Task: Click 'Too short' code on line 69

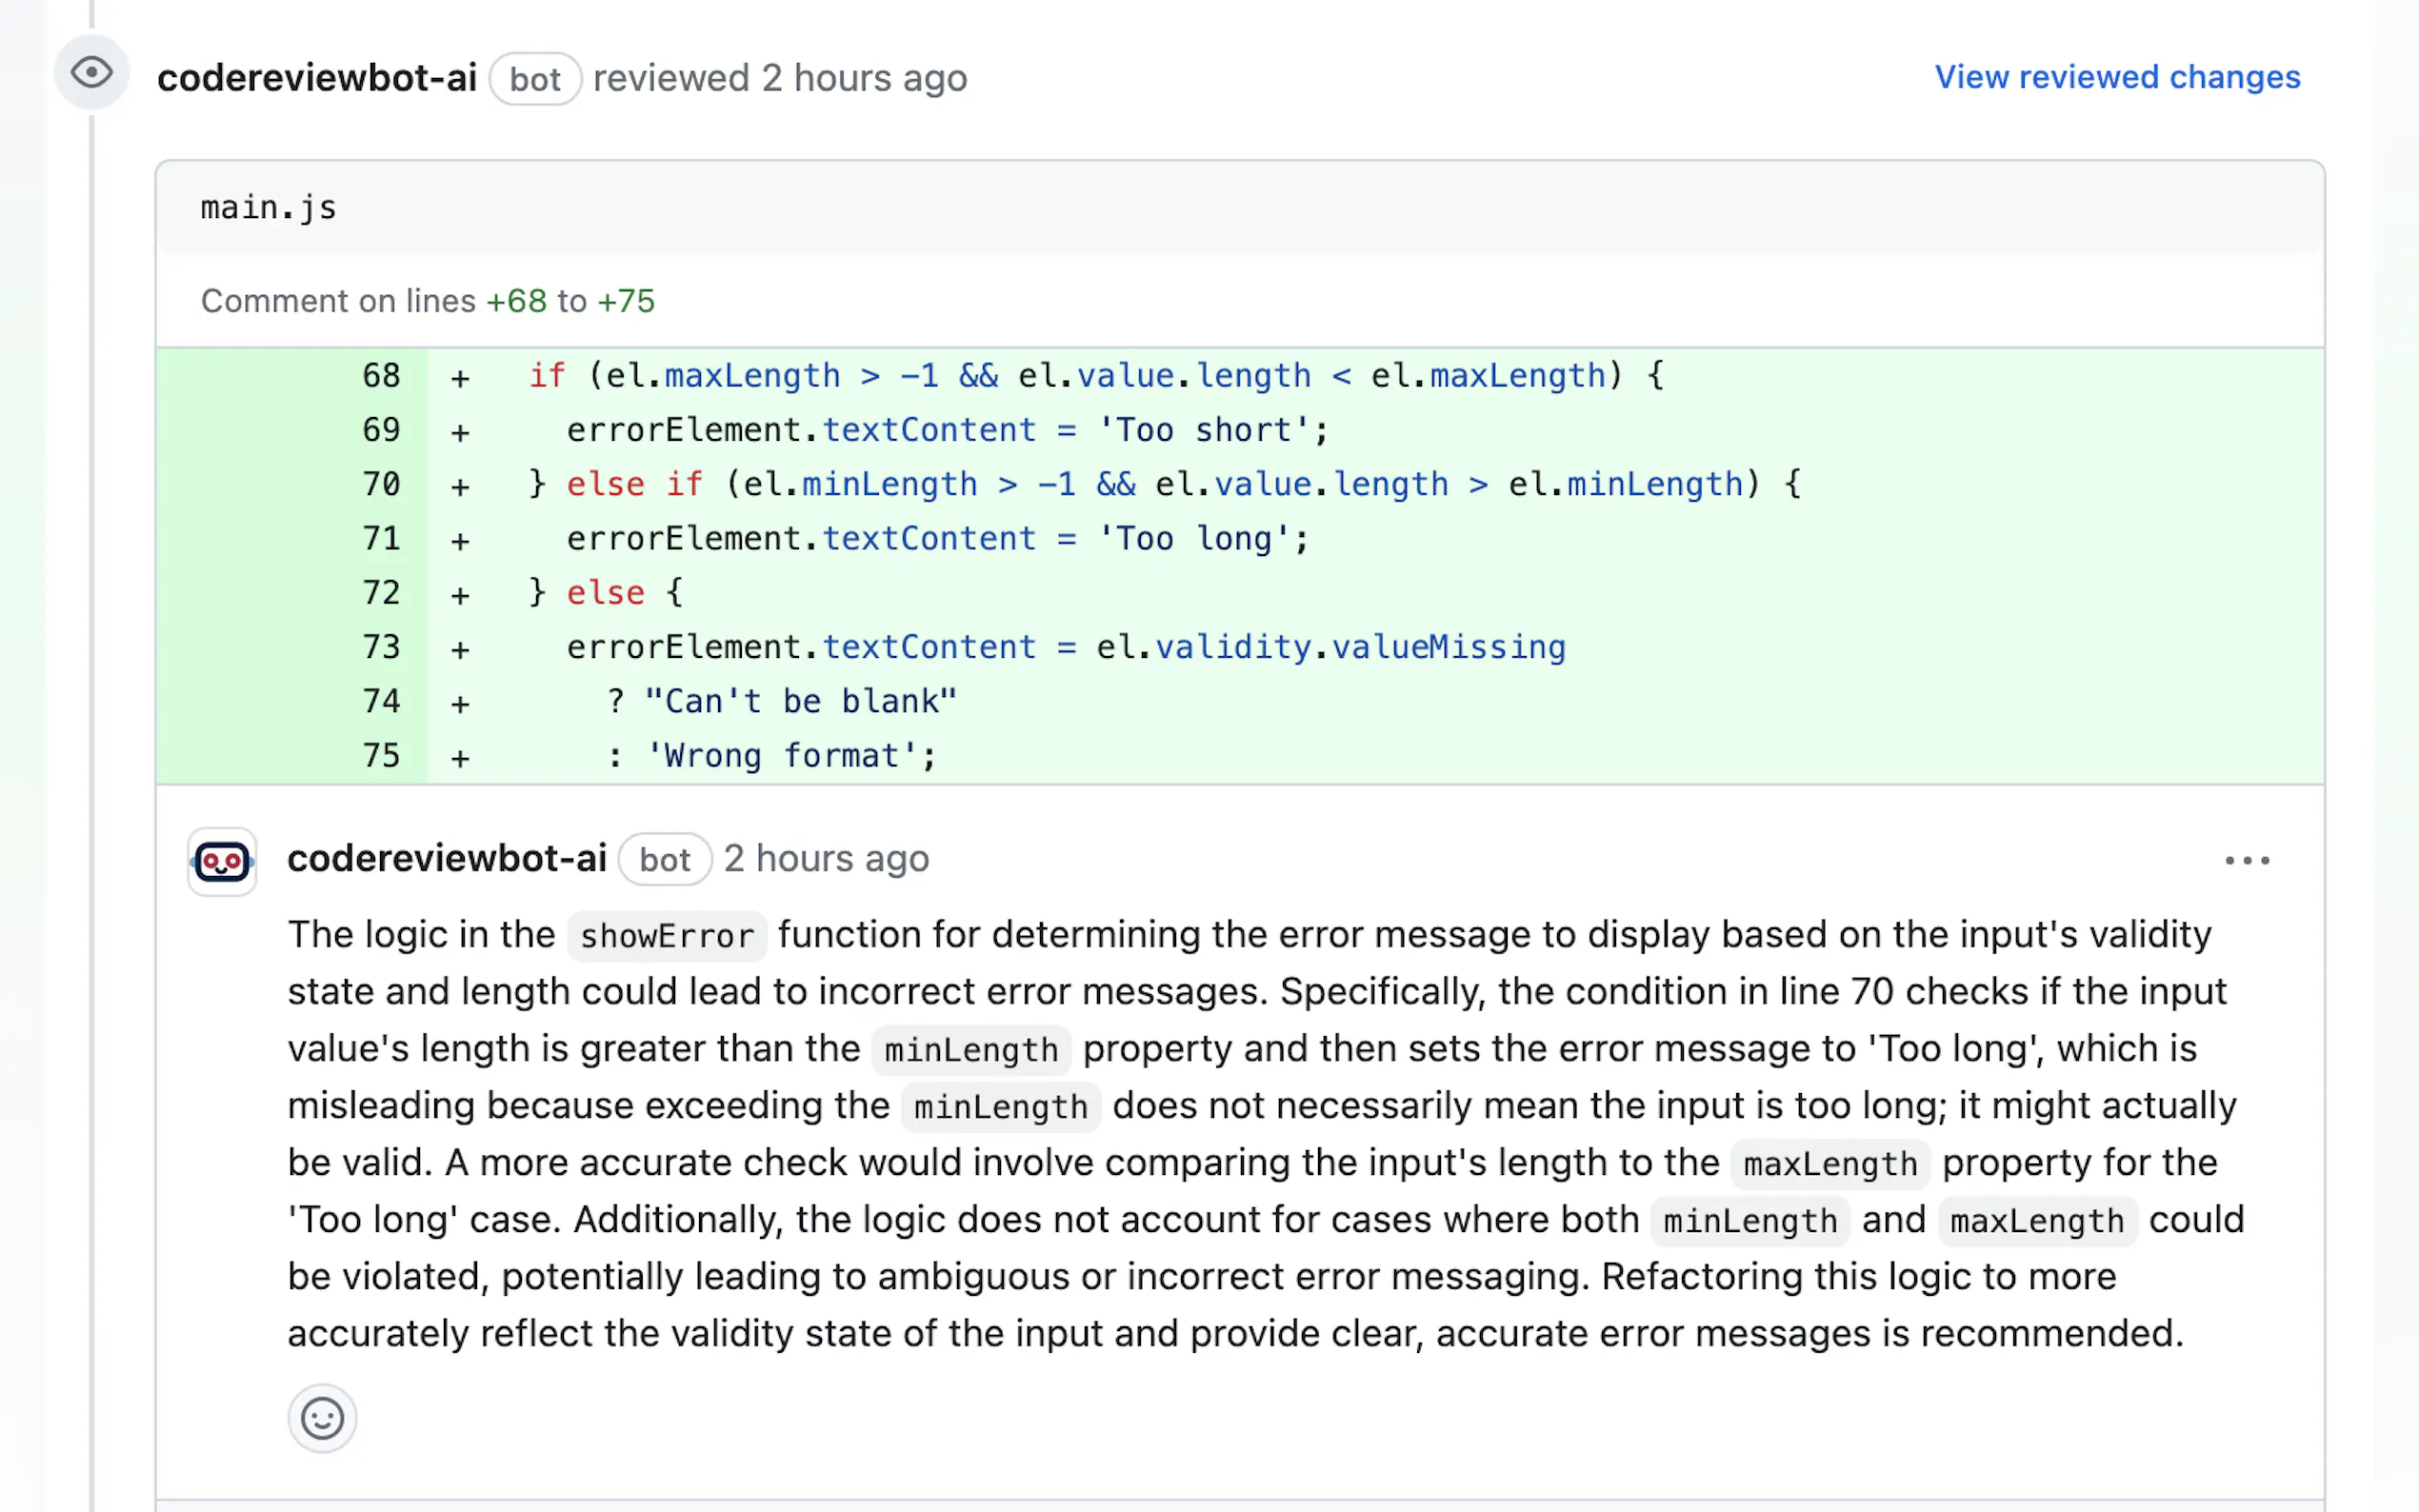Action: point(1211,430)
